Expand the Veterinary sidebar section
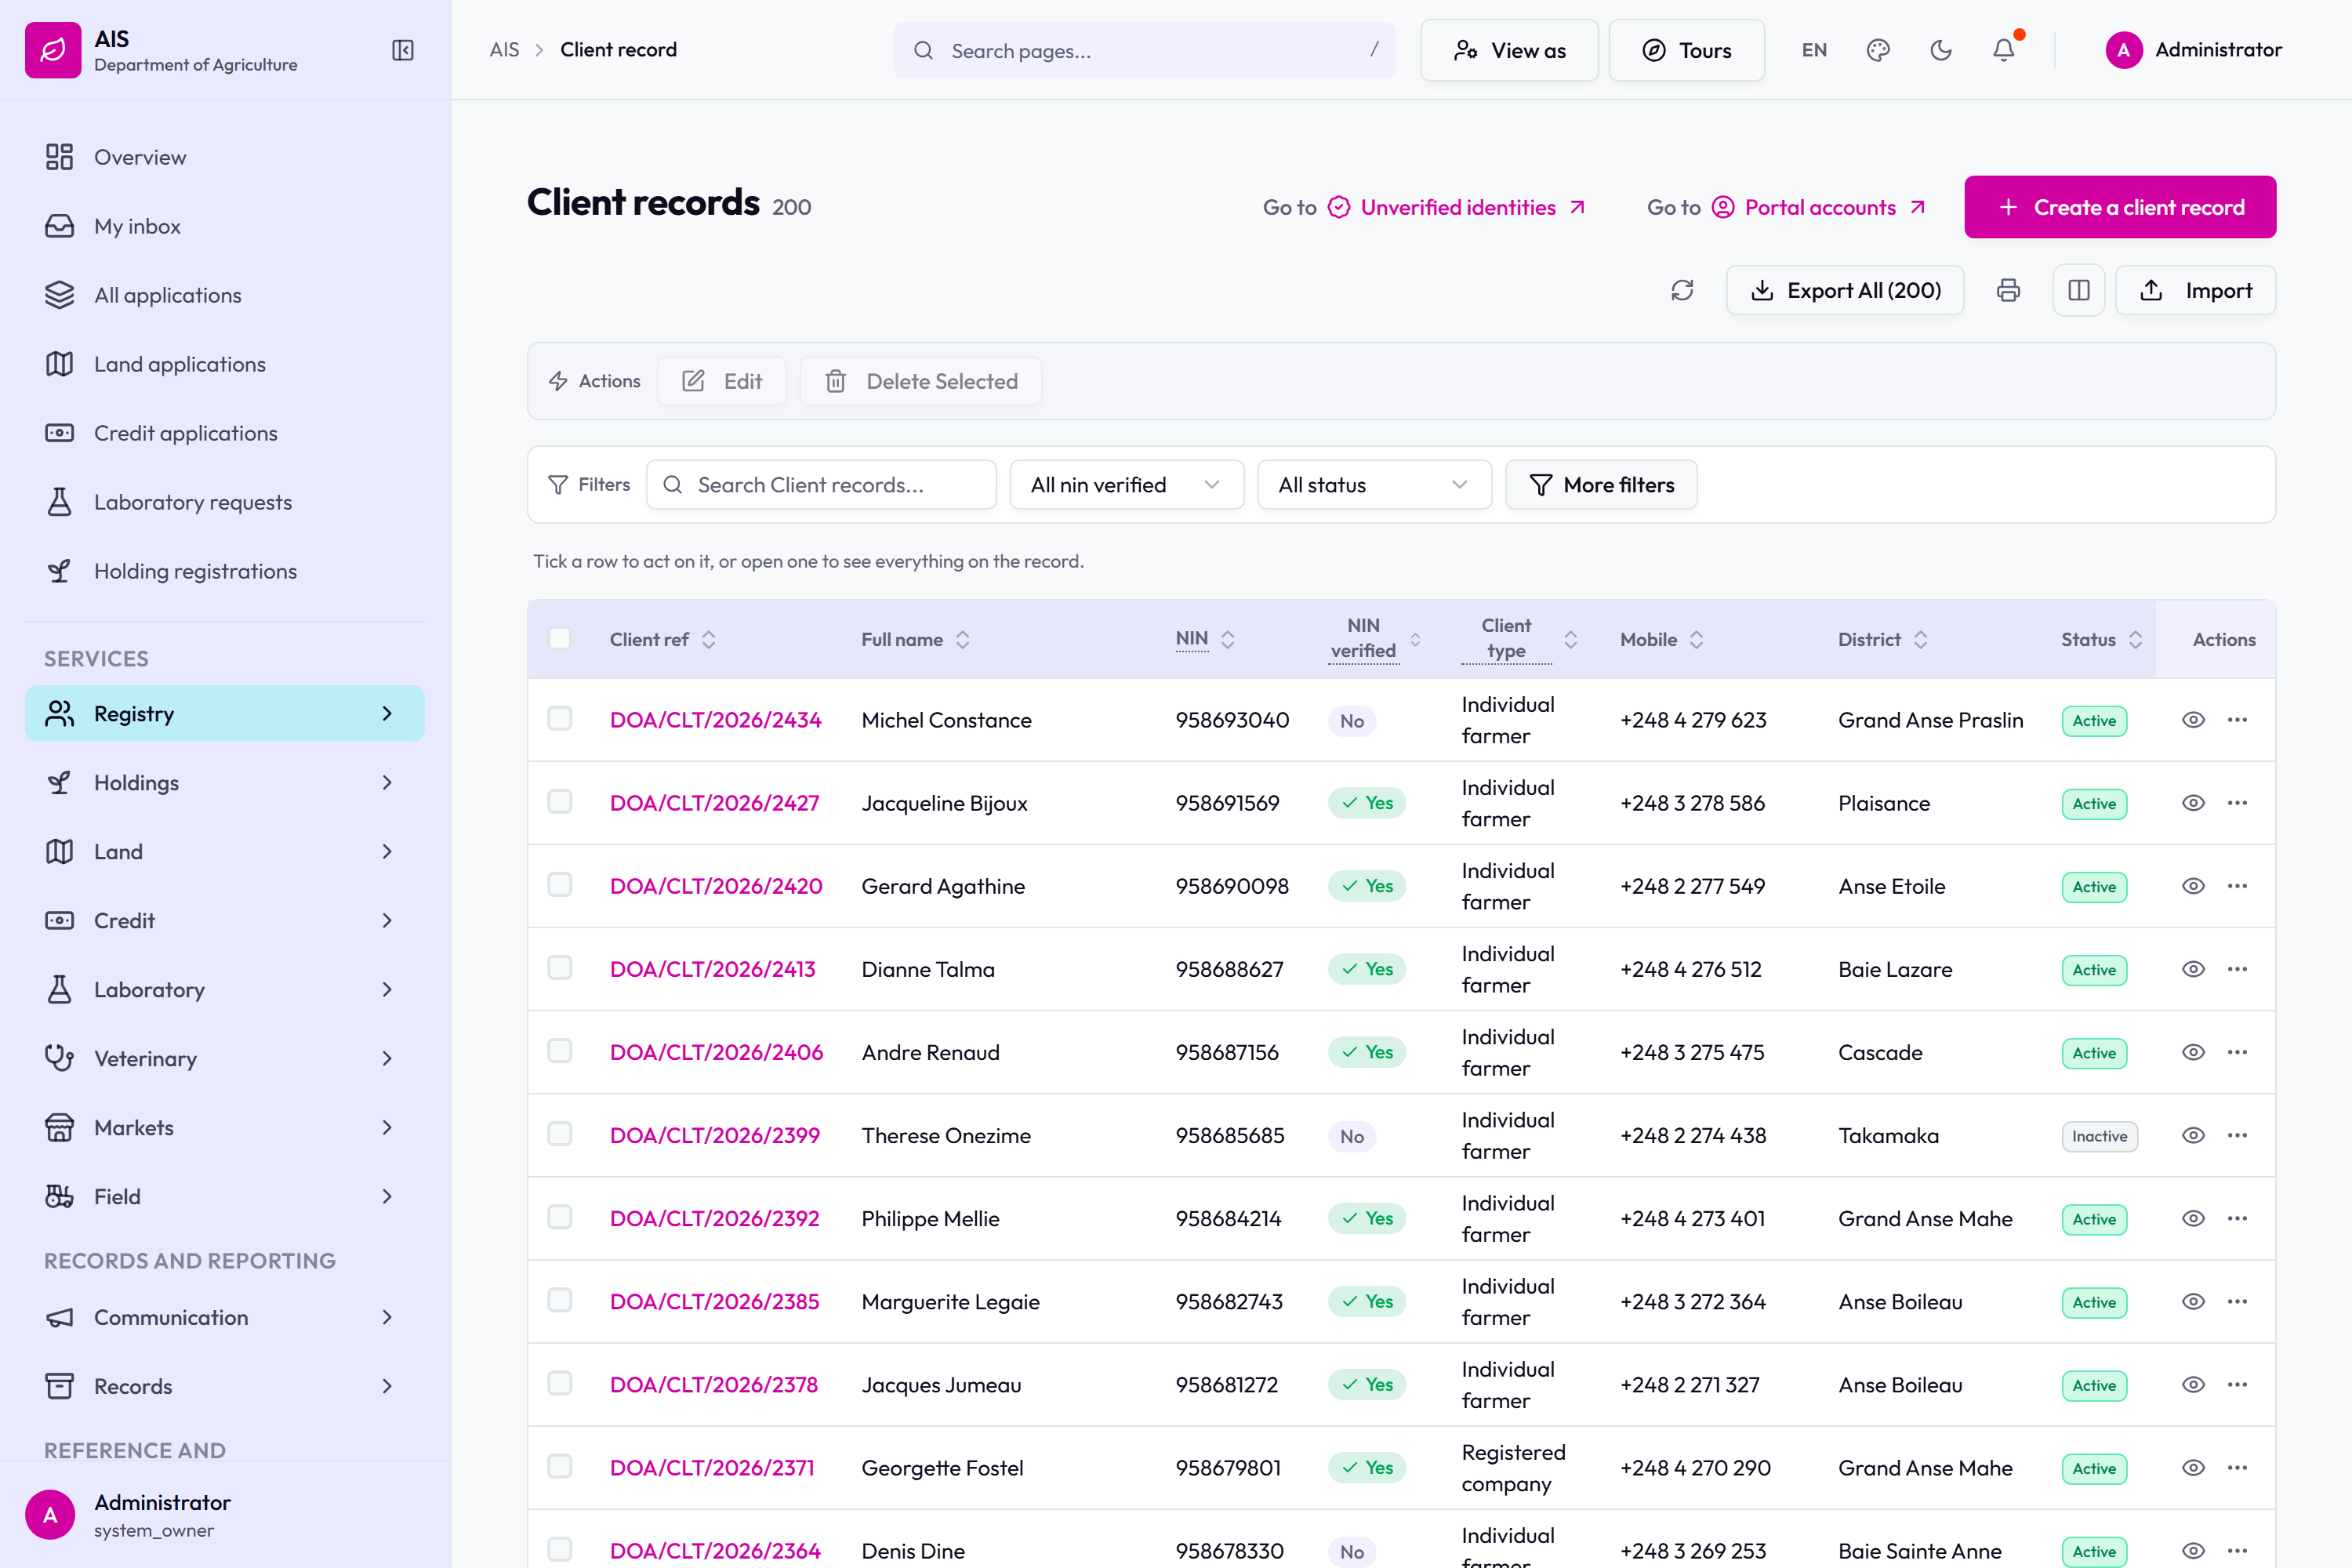Viewport: 2352px width, 1568px height. (x=225, y=1058)
